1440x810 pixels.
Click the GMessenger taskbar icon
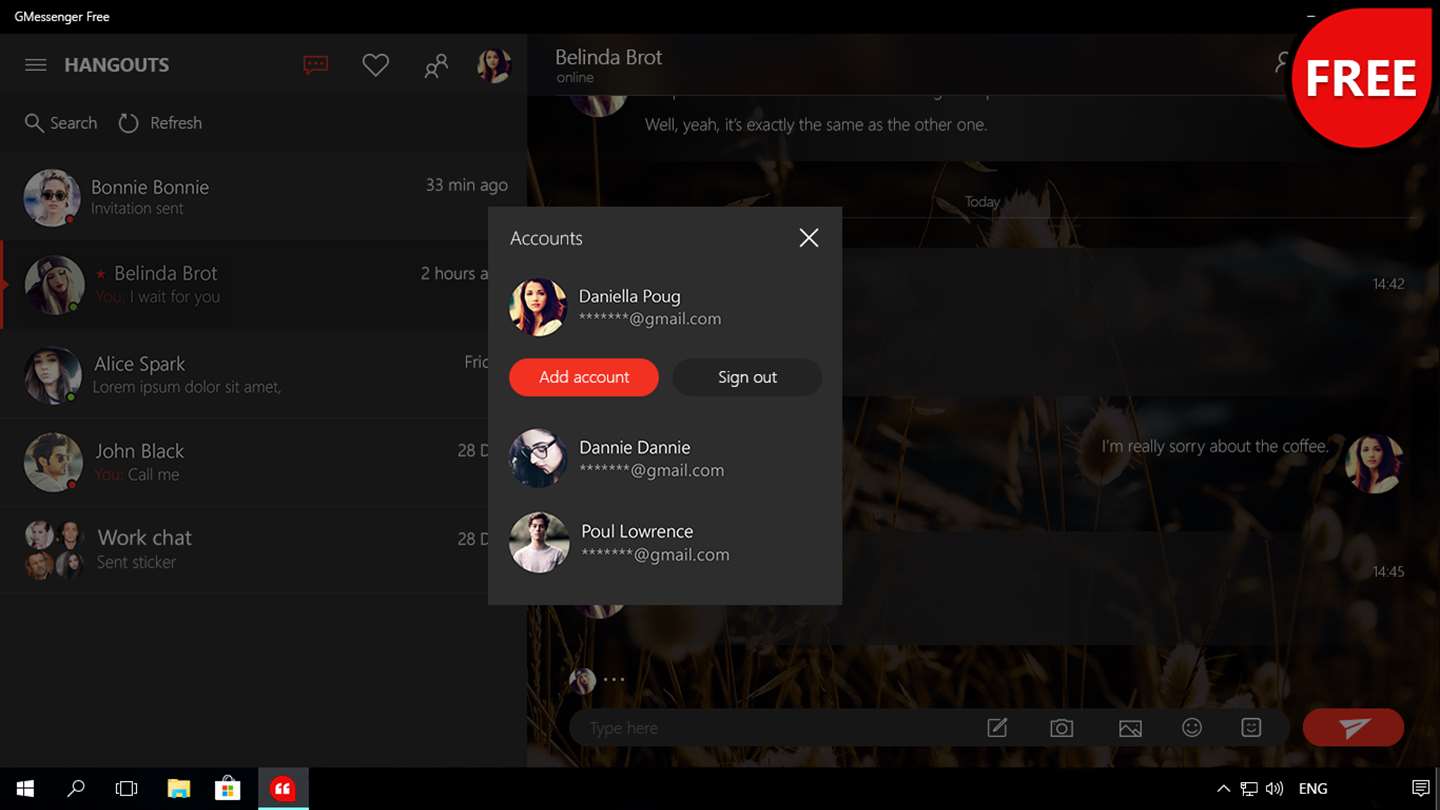click(283, 789)
